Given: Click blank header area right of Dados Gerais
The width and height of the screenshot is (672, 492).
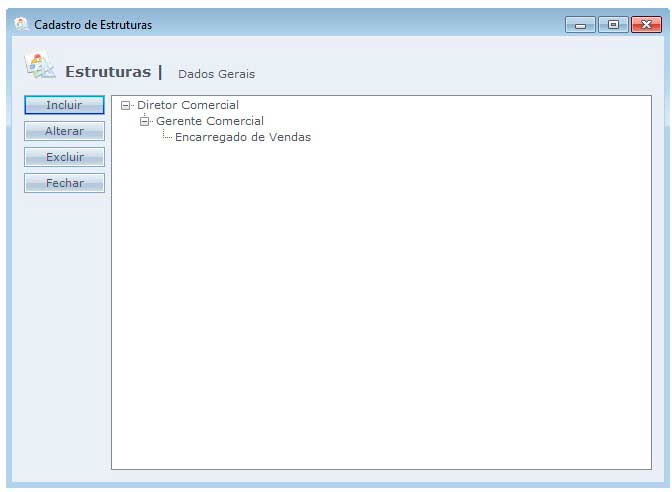Looking at the screenshot, I should pyautogui.click(x=450, y=72).
